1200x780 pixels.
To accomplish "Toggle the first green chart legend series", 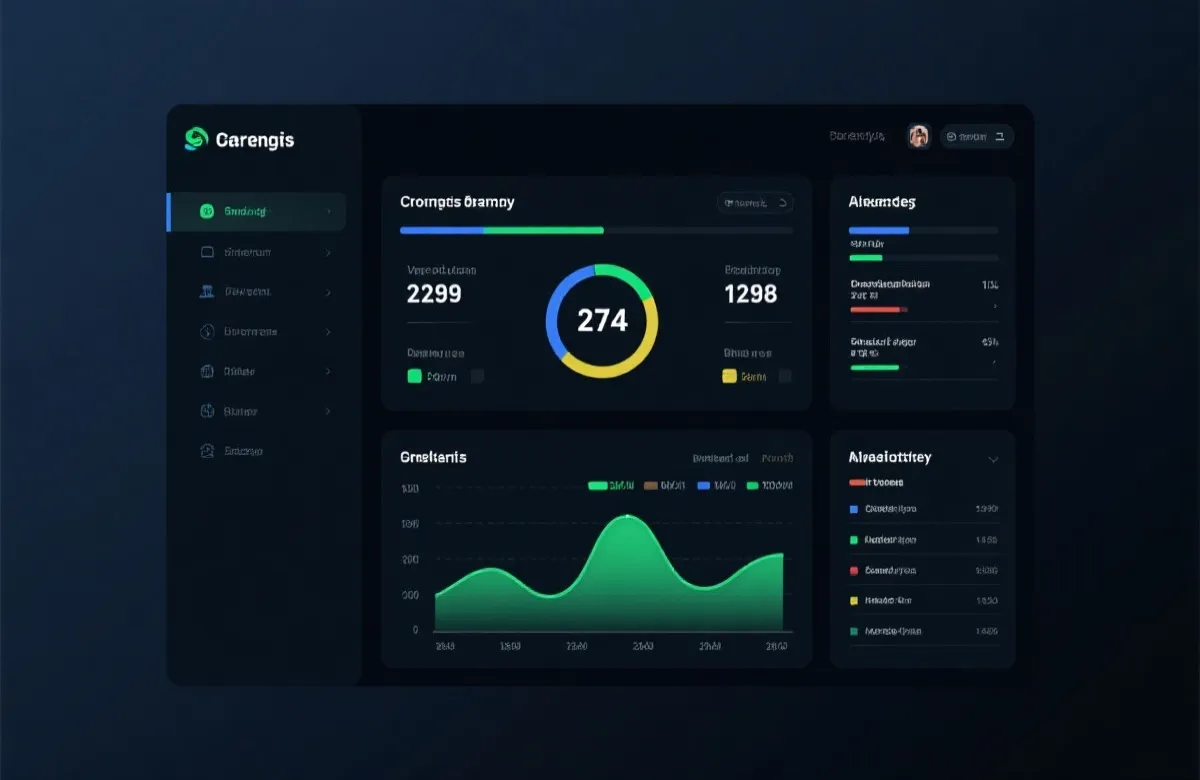I will click(x=610, y=485).
